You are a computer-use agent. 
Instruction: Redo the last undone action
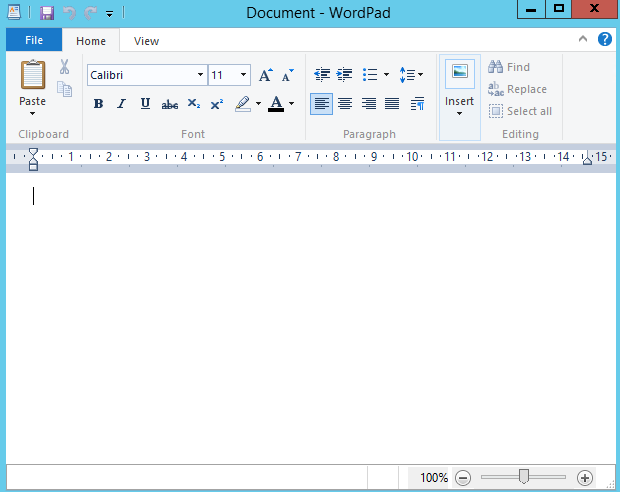91,13
